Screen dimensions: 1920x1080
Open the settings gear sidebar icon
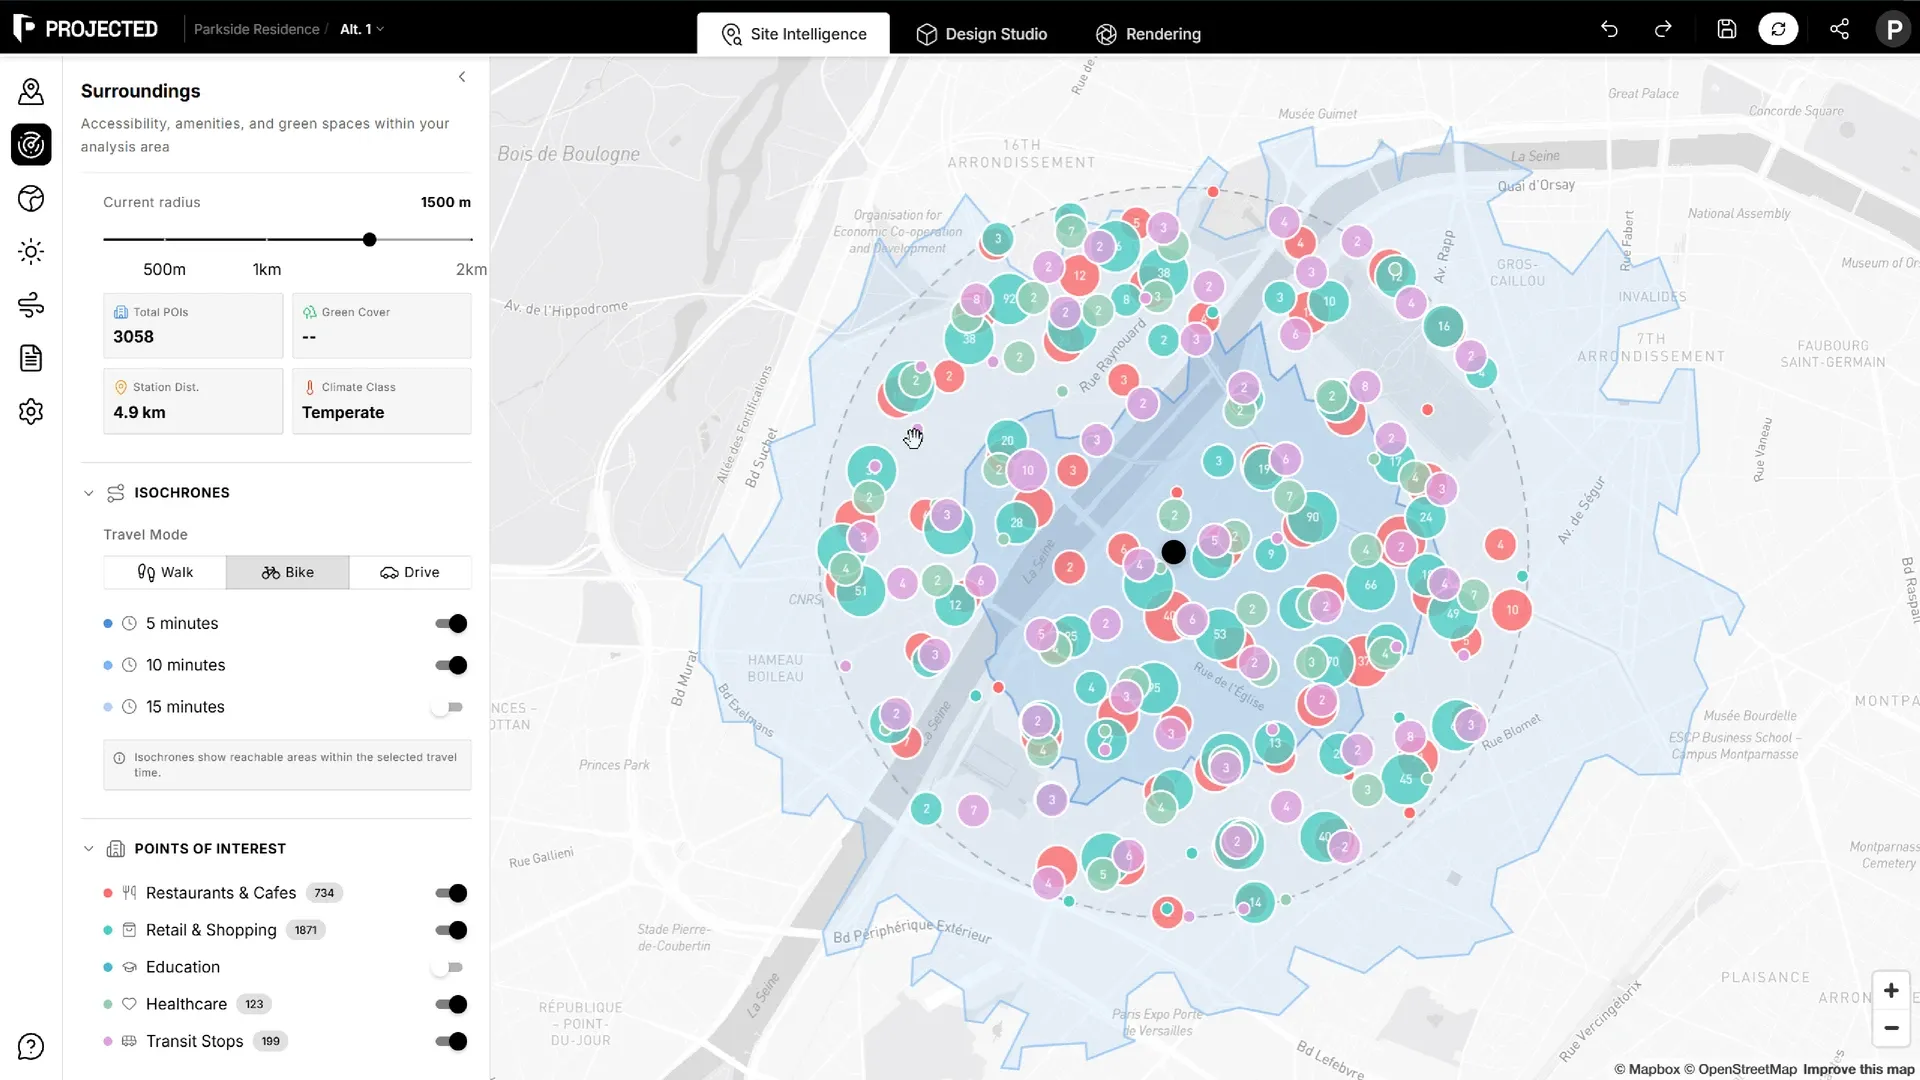click(x=31, y=411)
